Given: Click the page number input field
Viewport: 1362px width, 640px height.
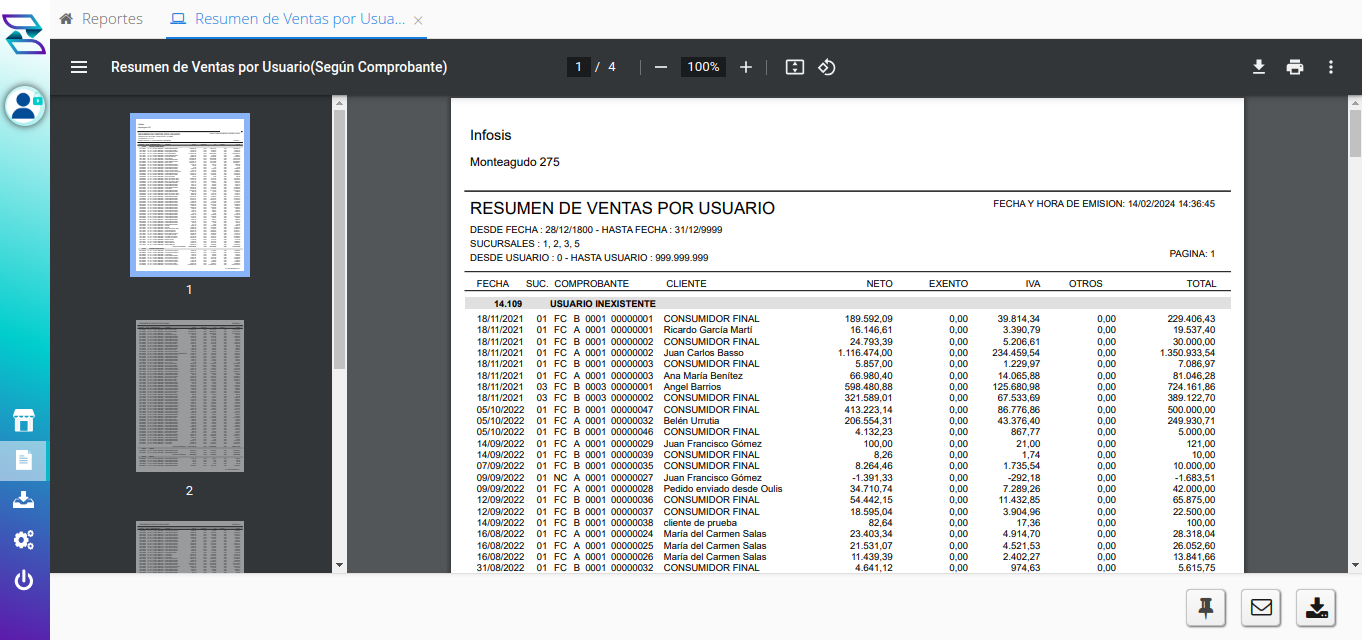Looking at the screenshot, I should pos(578,67).
